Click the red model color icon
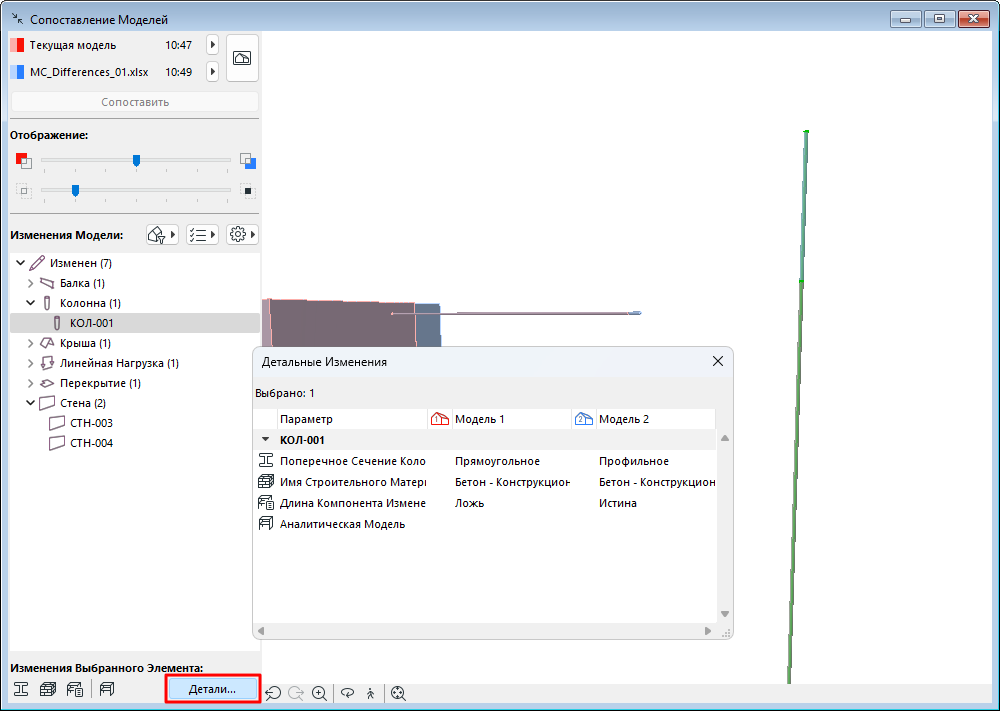Image resolution: width=1000 pixels, height=711 pixels. tap(24, 160)
